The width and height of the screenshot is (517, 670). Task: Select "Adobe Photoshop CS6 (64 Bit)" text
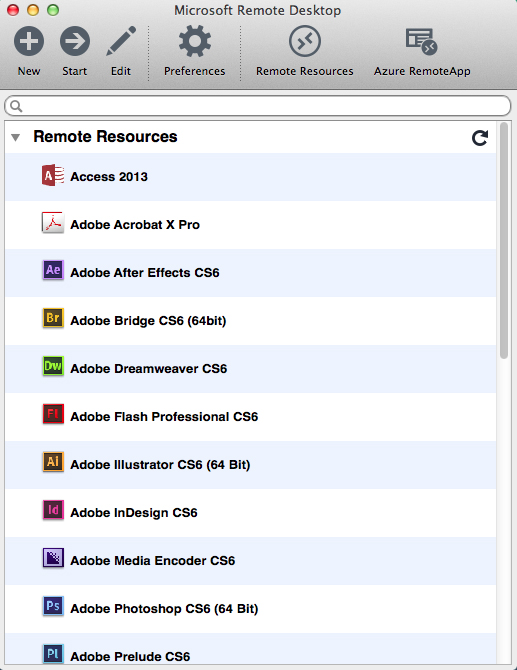pyautogui.click(x=164, y=608)
